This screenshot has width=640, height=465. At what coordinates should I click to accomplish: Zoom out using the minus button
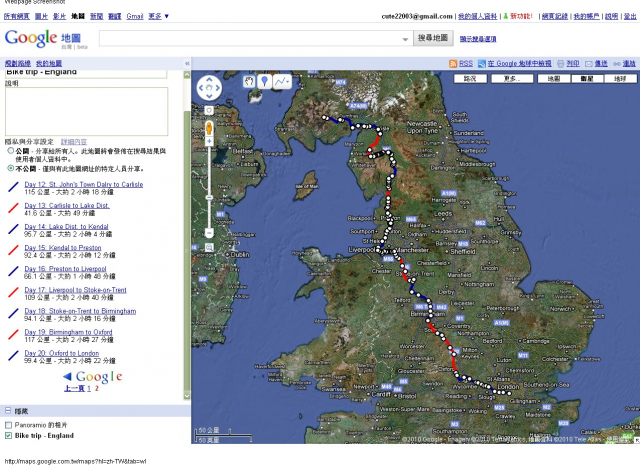tap(209, 233)
